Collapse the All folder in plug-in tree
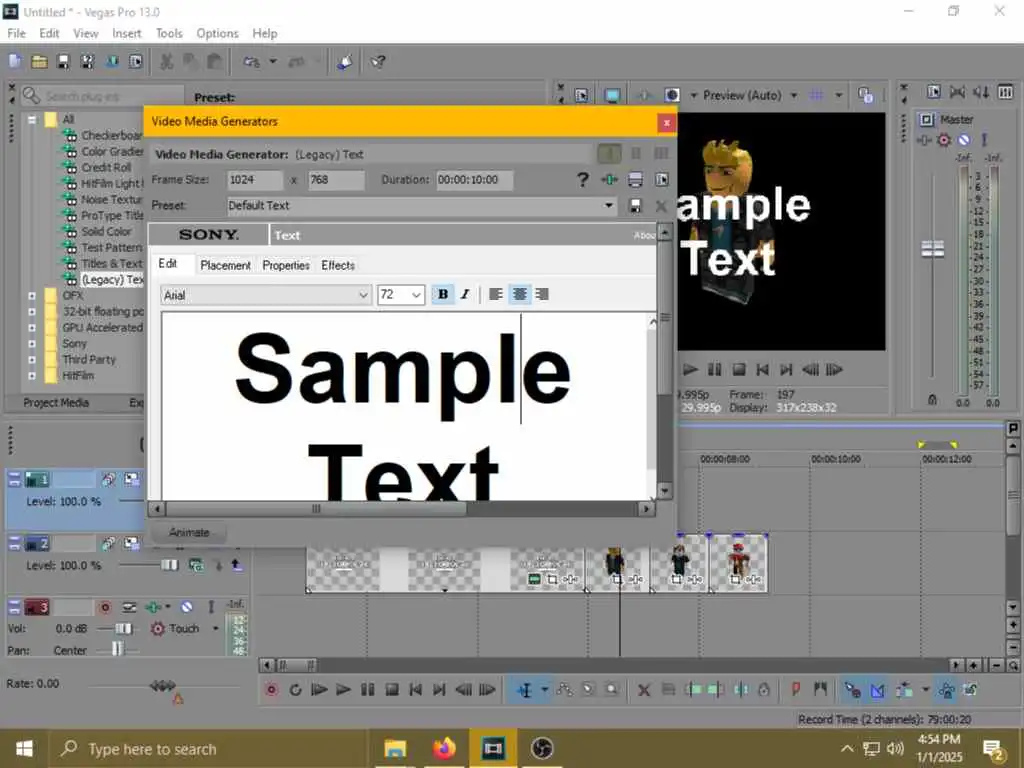Viewport: 1024px width, 768px height. click(32, 120)
